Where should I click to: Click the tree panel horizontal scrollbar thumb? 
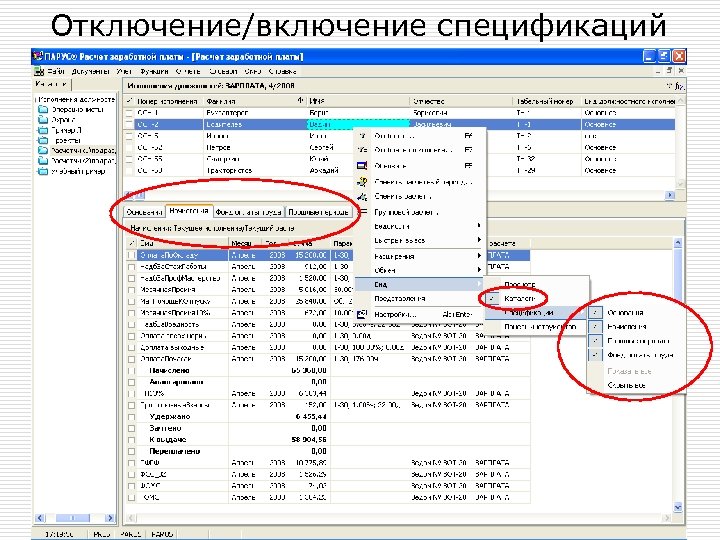tap(73, 518)
